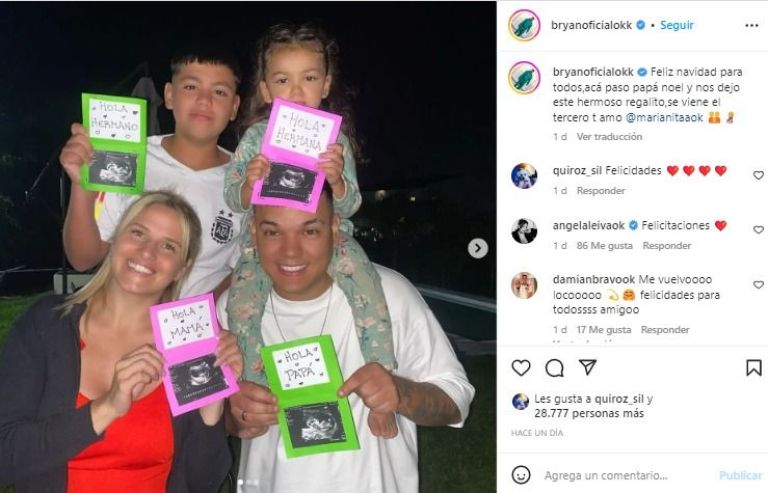Open the emoji picker smiley icon
This screenshot has height=493, width=768.
tap(521, 475)
